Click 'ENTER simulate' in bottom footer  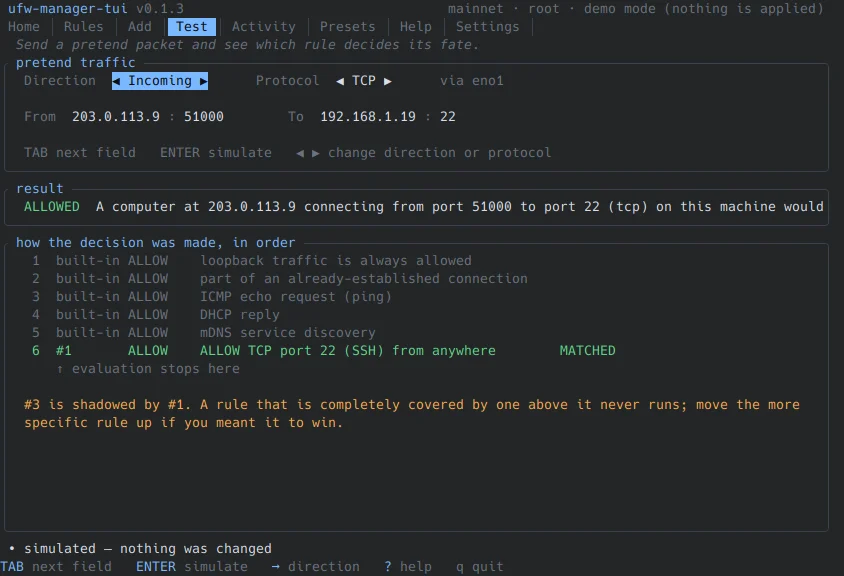point(192,567)
